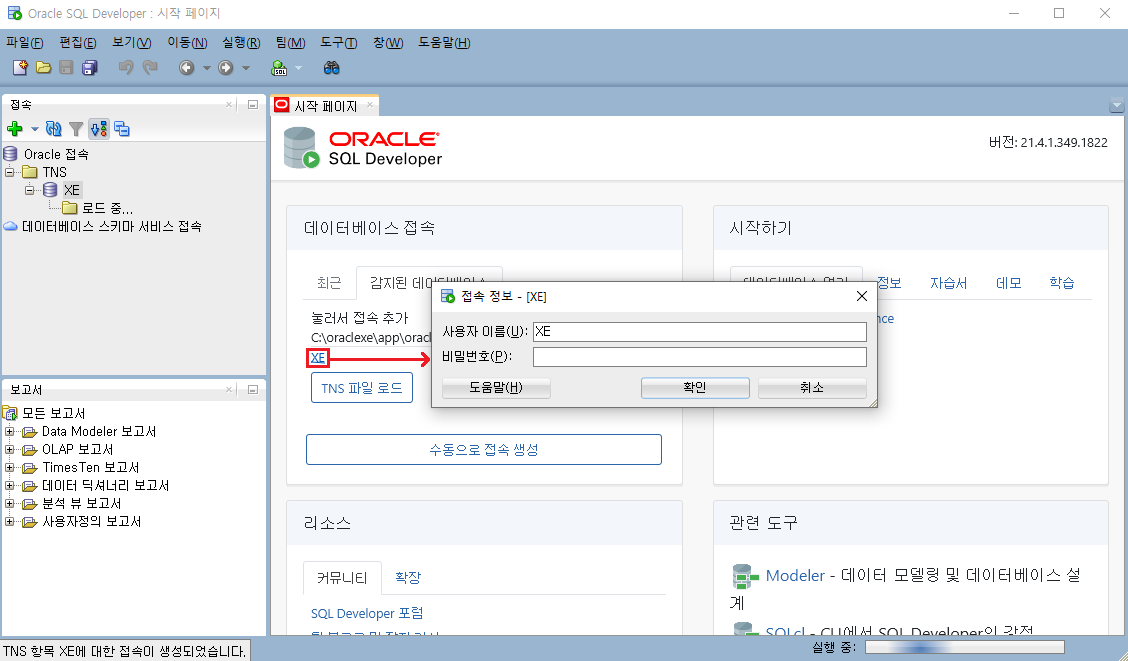Open the SQL Worksheet dropdown arrow
The width and height of the screenshot is (1128, 661).
(x=299, y=68)
